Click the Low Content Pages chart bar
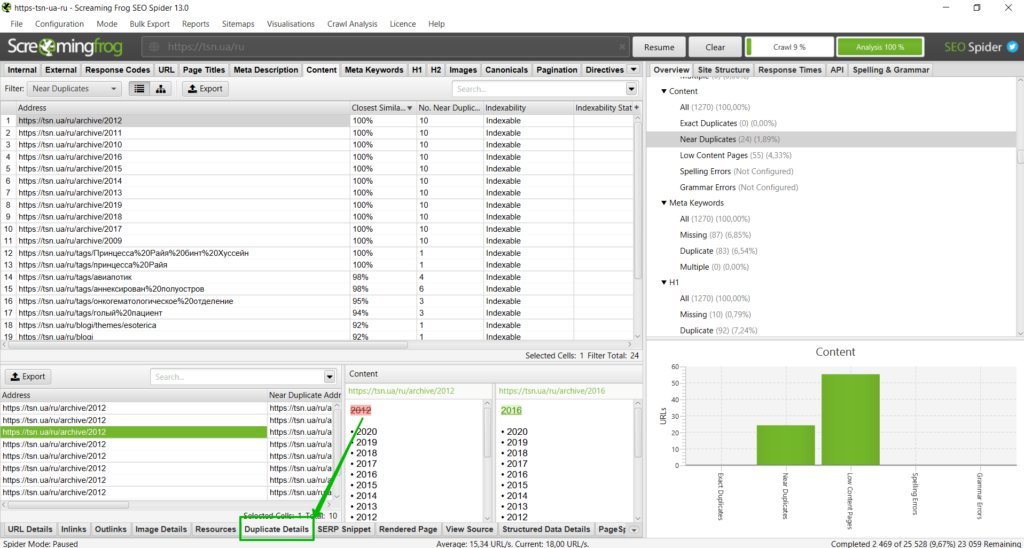This screenshot has width=1024, height=548. [x=850, y=419]
